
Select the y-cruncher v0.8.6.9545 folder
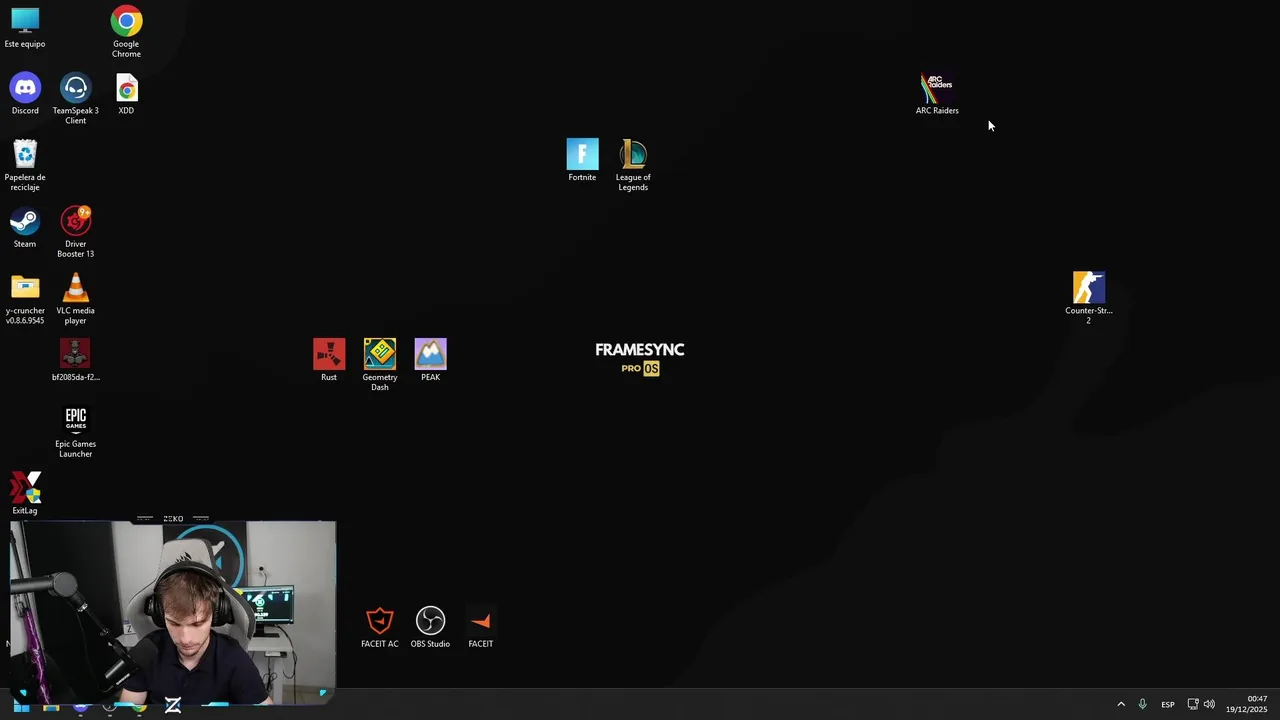[x=25, y=299]
